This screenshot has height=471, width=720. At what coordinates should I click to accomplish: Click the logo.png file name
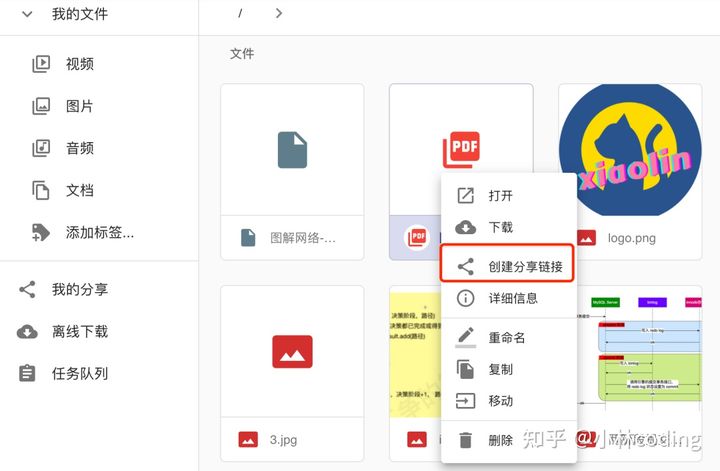631,238
